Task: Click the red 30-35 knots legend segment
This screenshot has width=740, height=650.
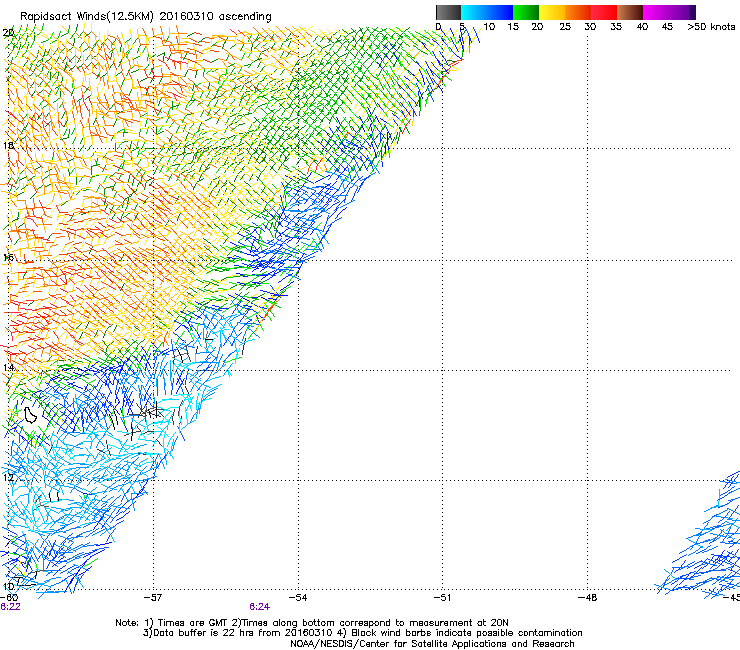Action: 604,12
